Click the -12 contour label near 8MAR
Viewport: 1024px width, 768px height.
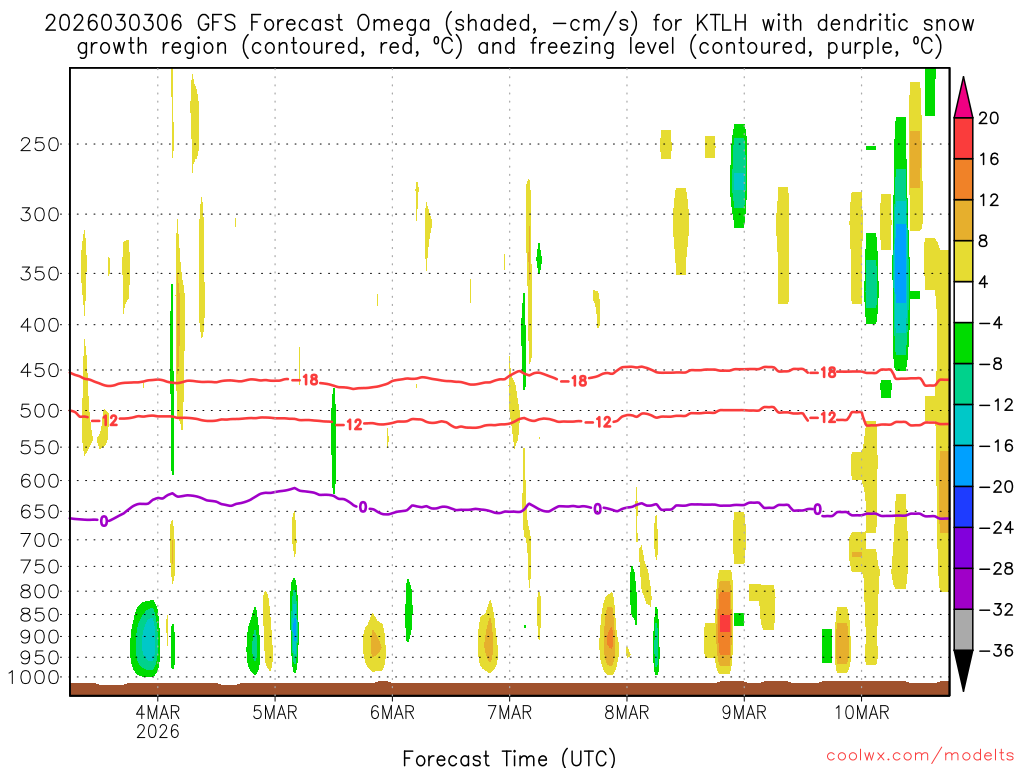pyautogui.click(x=598, y=423)
